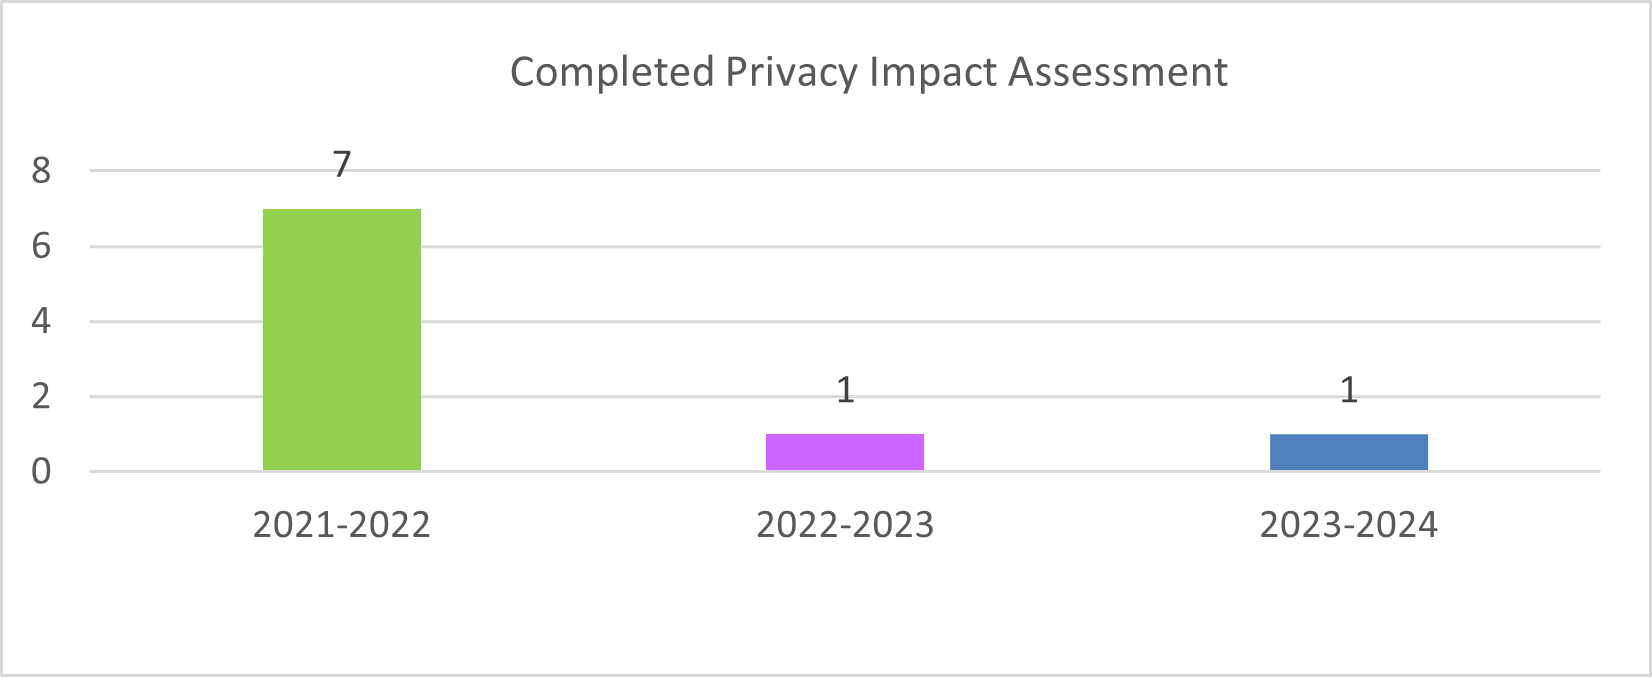Click data label 1 above blue bar

(1348, 390)
